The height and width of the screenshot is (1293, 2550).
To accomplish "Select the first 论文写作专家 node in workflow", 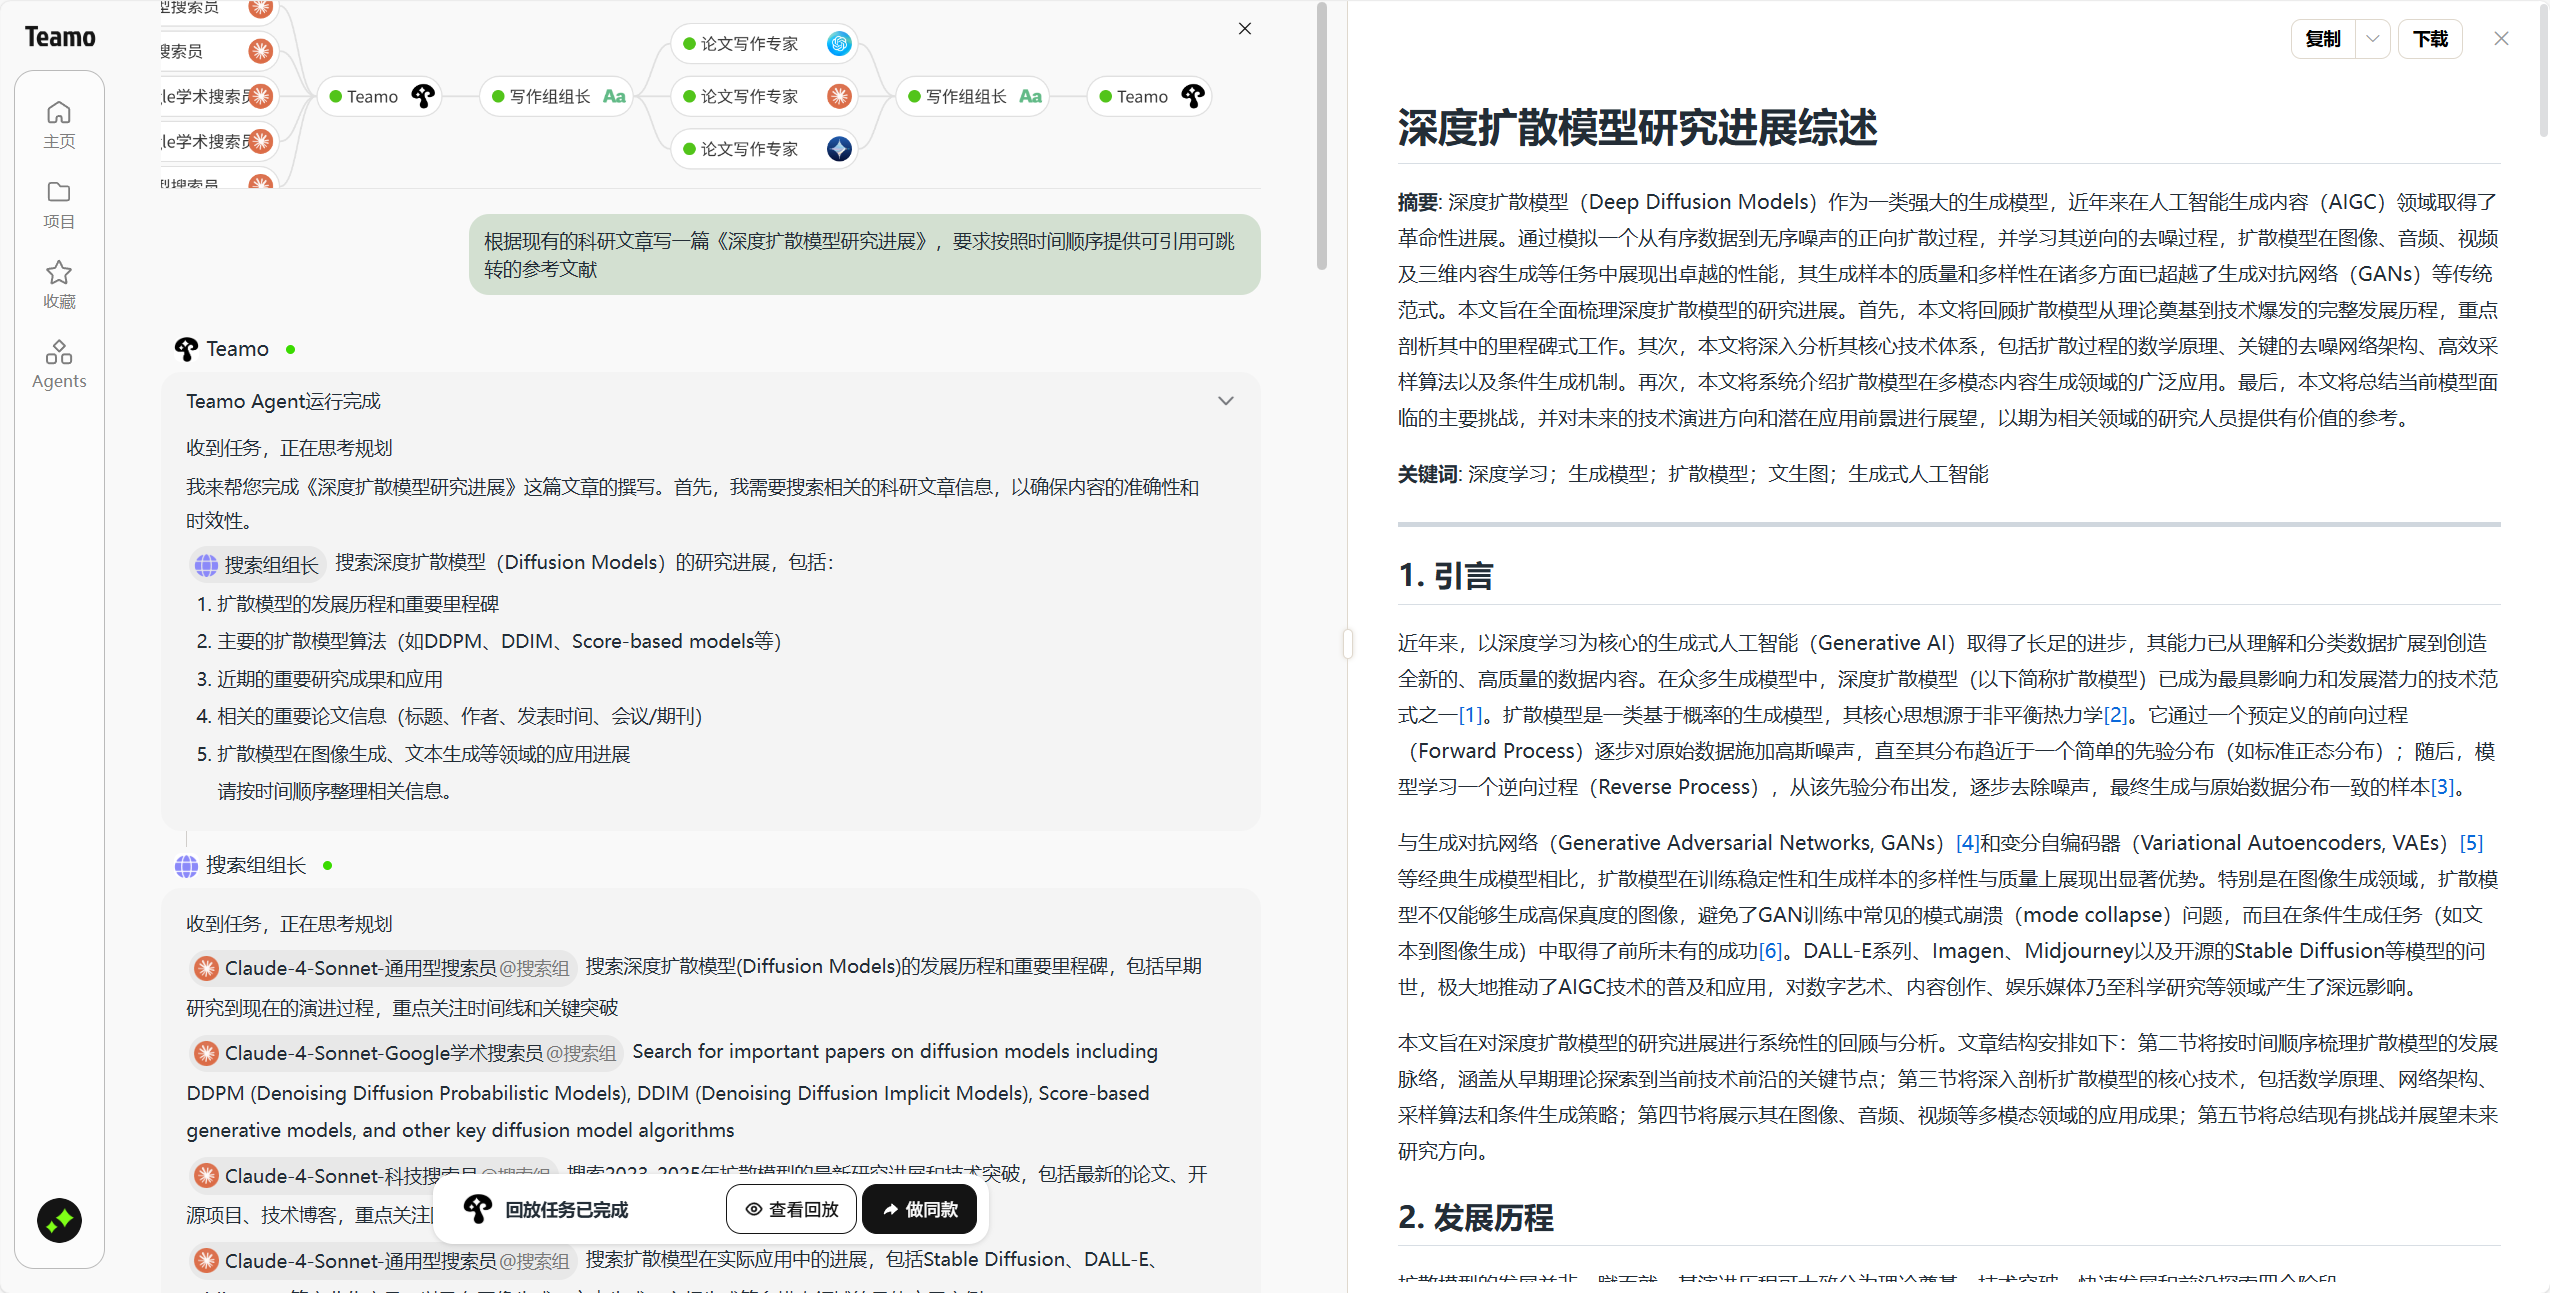I will point(765,44).
